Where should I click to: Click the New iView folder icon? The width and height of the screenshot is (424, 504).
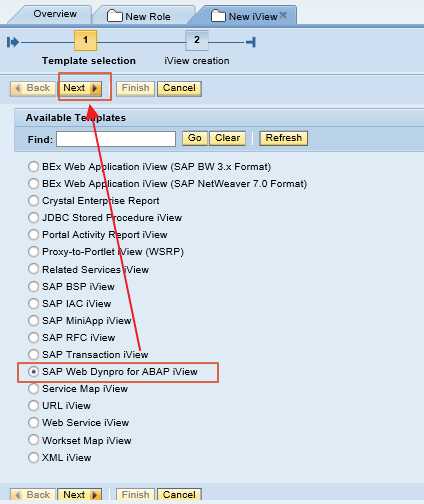click(x=218, y=16)
